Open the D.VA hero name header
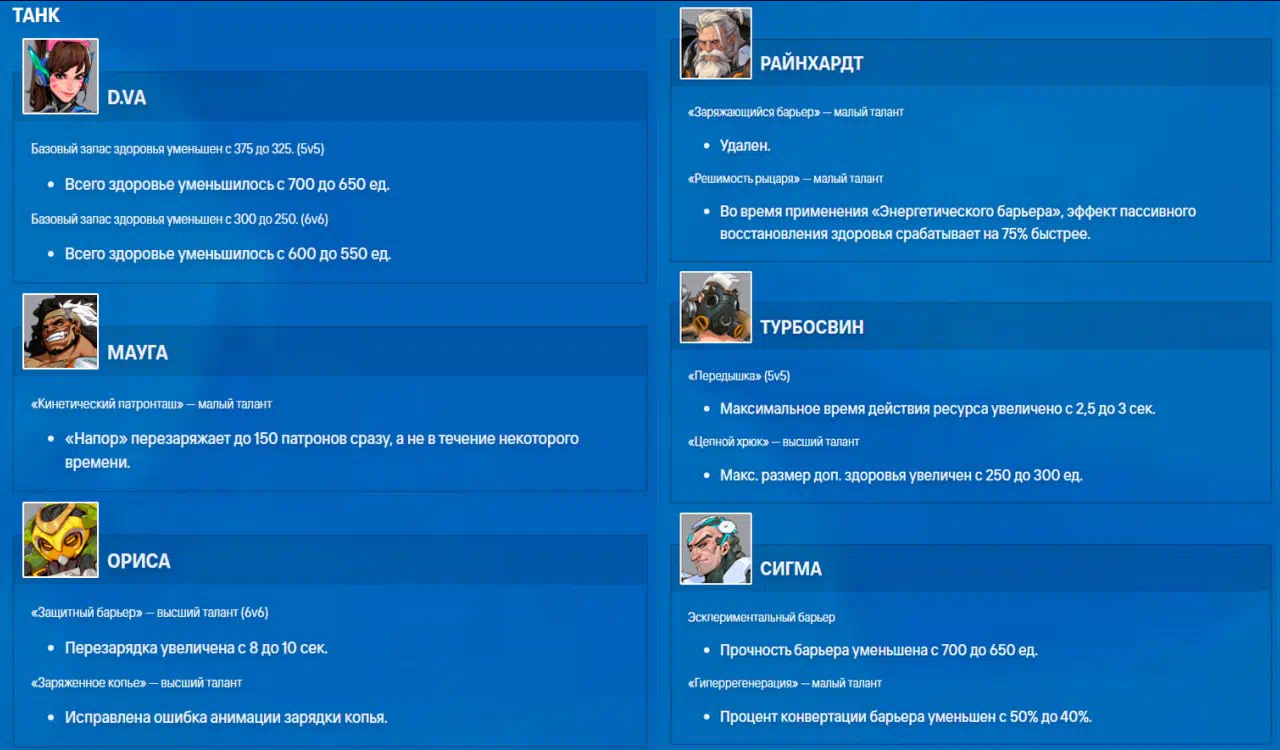Image resolution: width=1280 pixels, height=750 pixels. (x=127, y=98)
